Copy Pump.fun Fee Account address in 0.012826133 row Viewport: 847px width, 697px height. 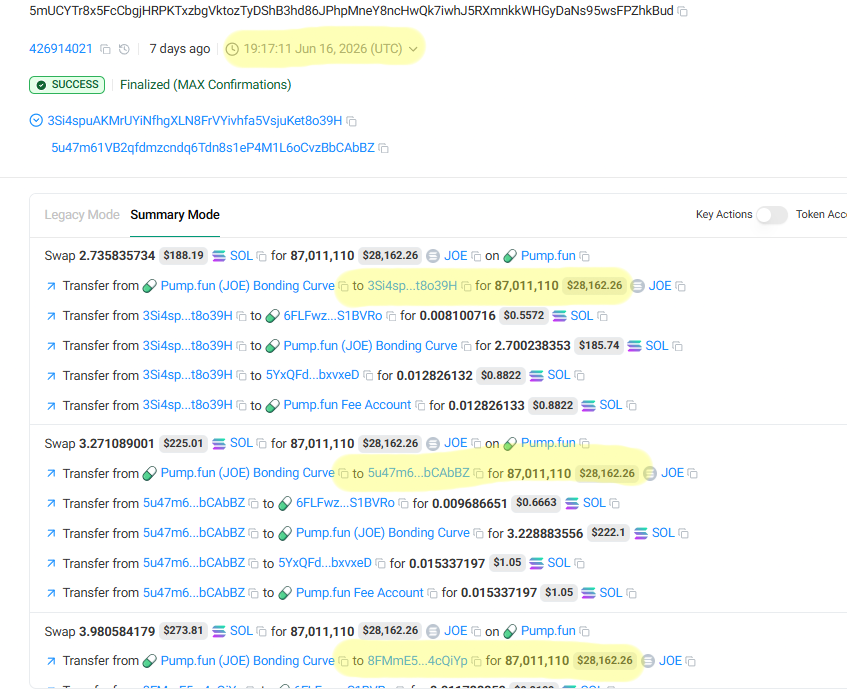click(420, 405)
